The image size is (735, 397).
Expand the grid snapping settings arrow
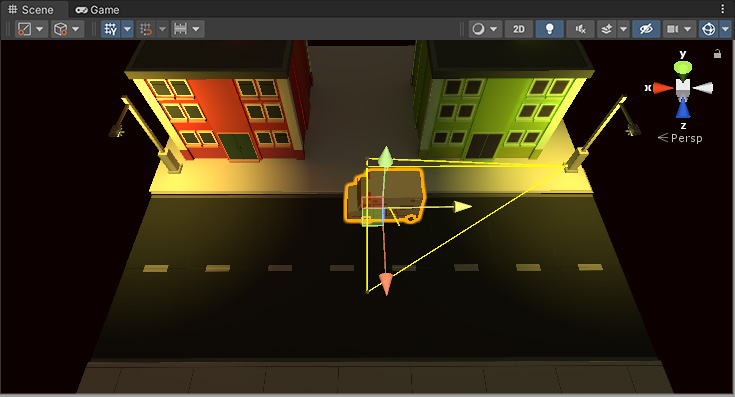(x=162, y=29)
